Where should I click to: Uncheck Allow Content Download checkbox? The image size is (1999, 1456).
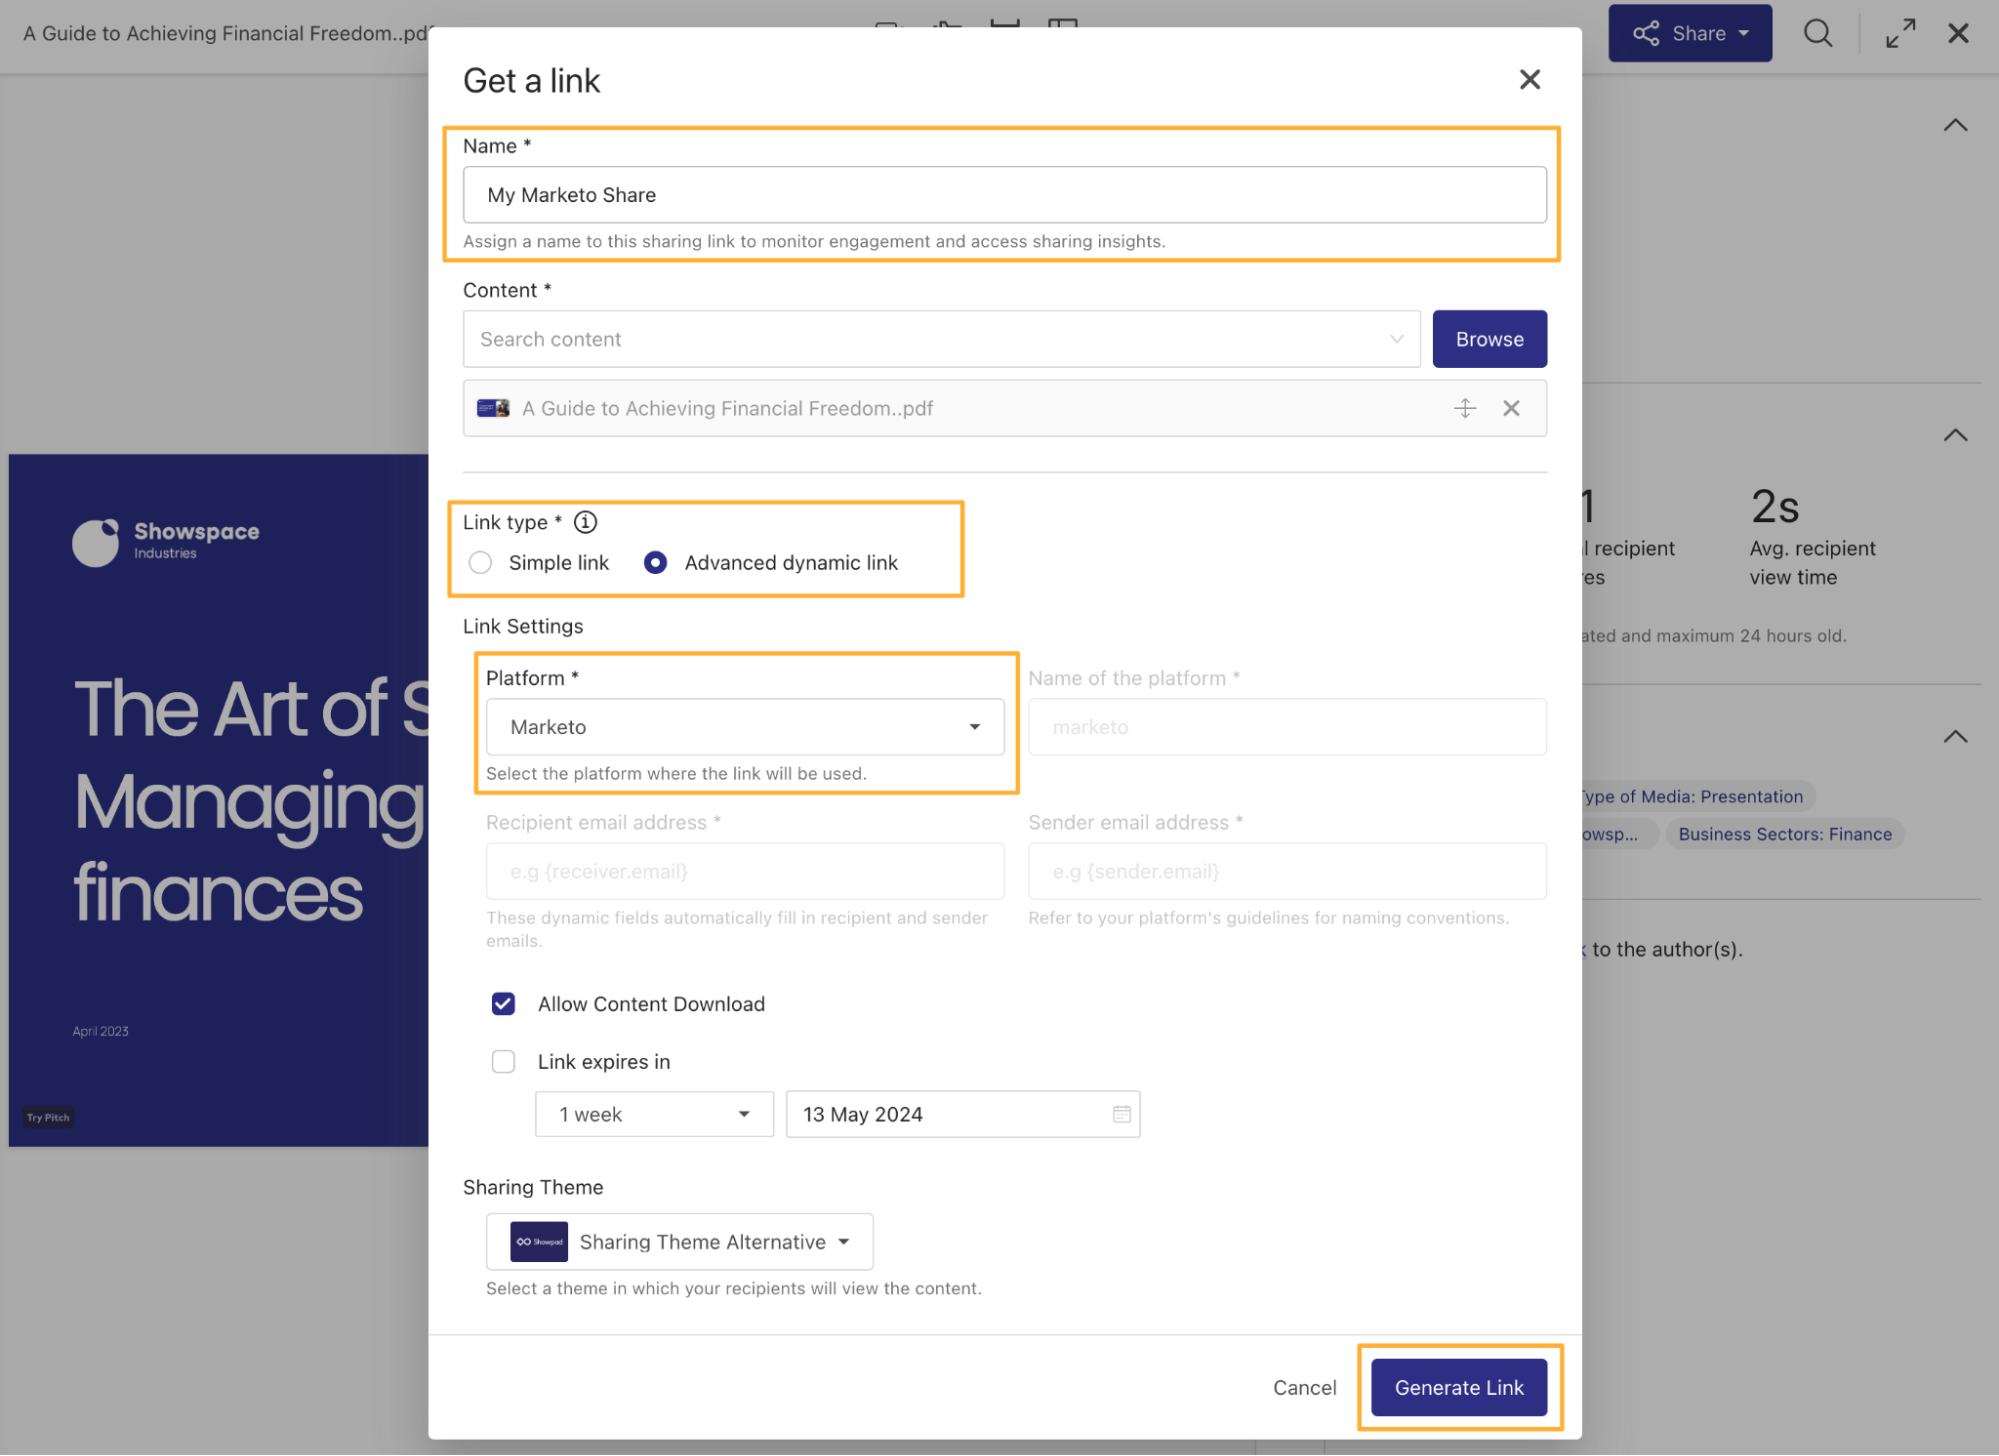tap(503, 1004)
